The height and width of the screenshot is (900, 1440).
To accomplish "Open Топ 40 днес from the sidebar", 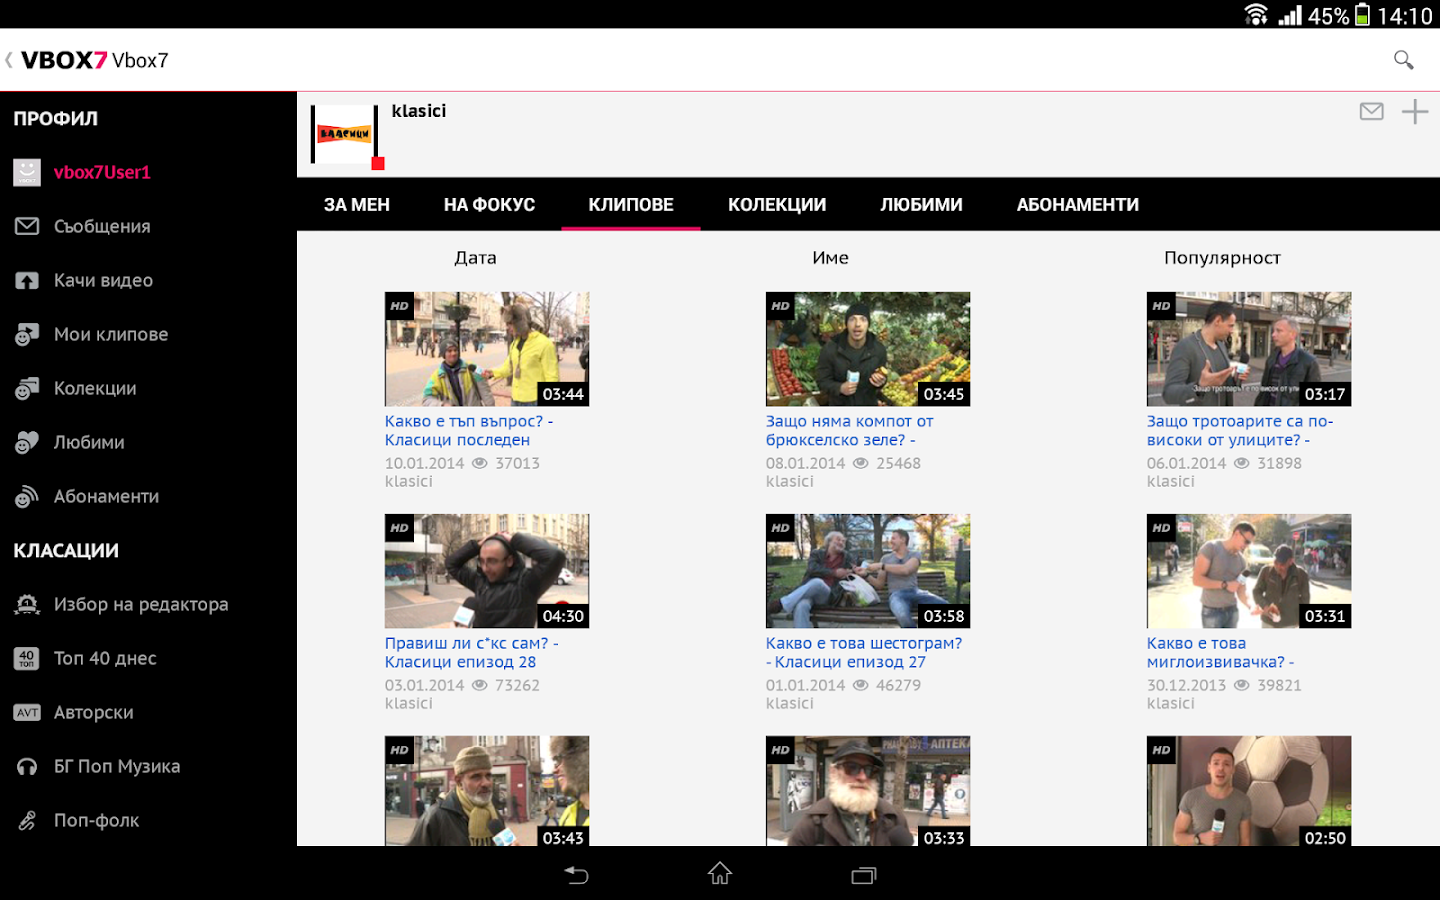I will (27, 658).
